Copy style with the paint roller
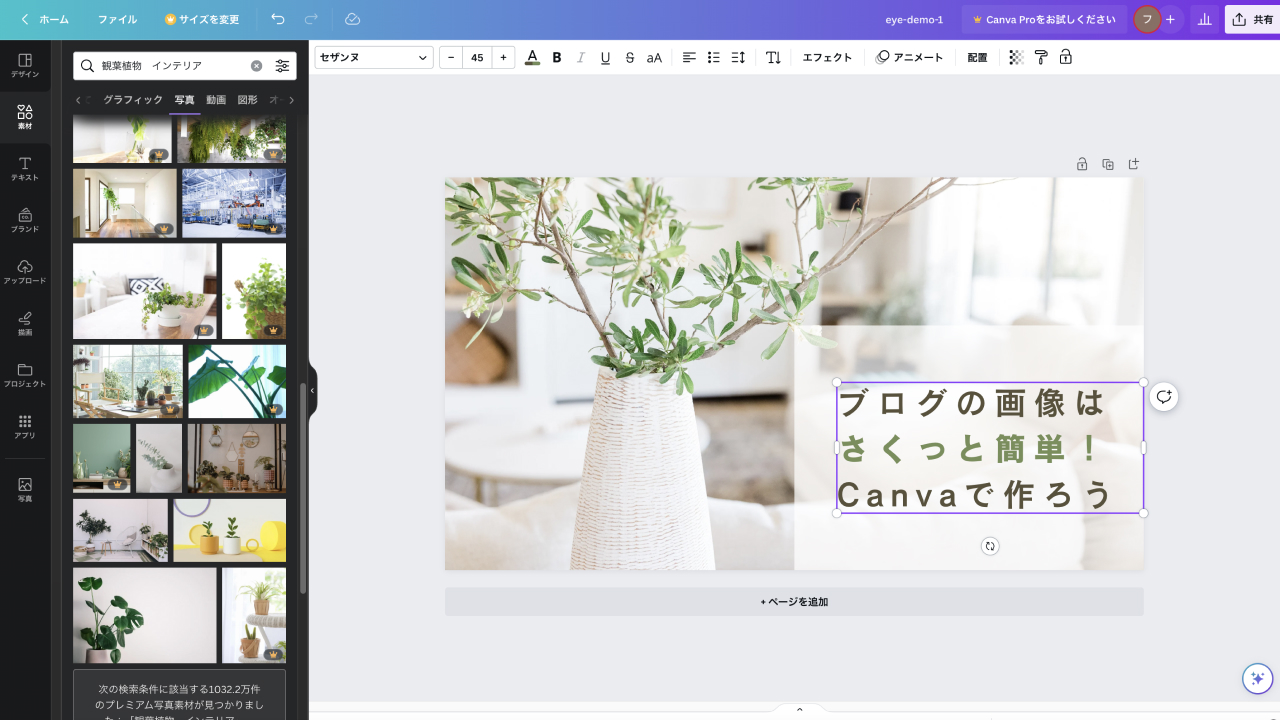This screenshot has width=1280, height=720. [x=1041, y=57]
